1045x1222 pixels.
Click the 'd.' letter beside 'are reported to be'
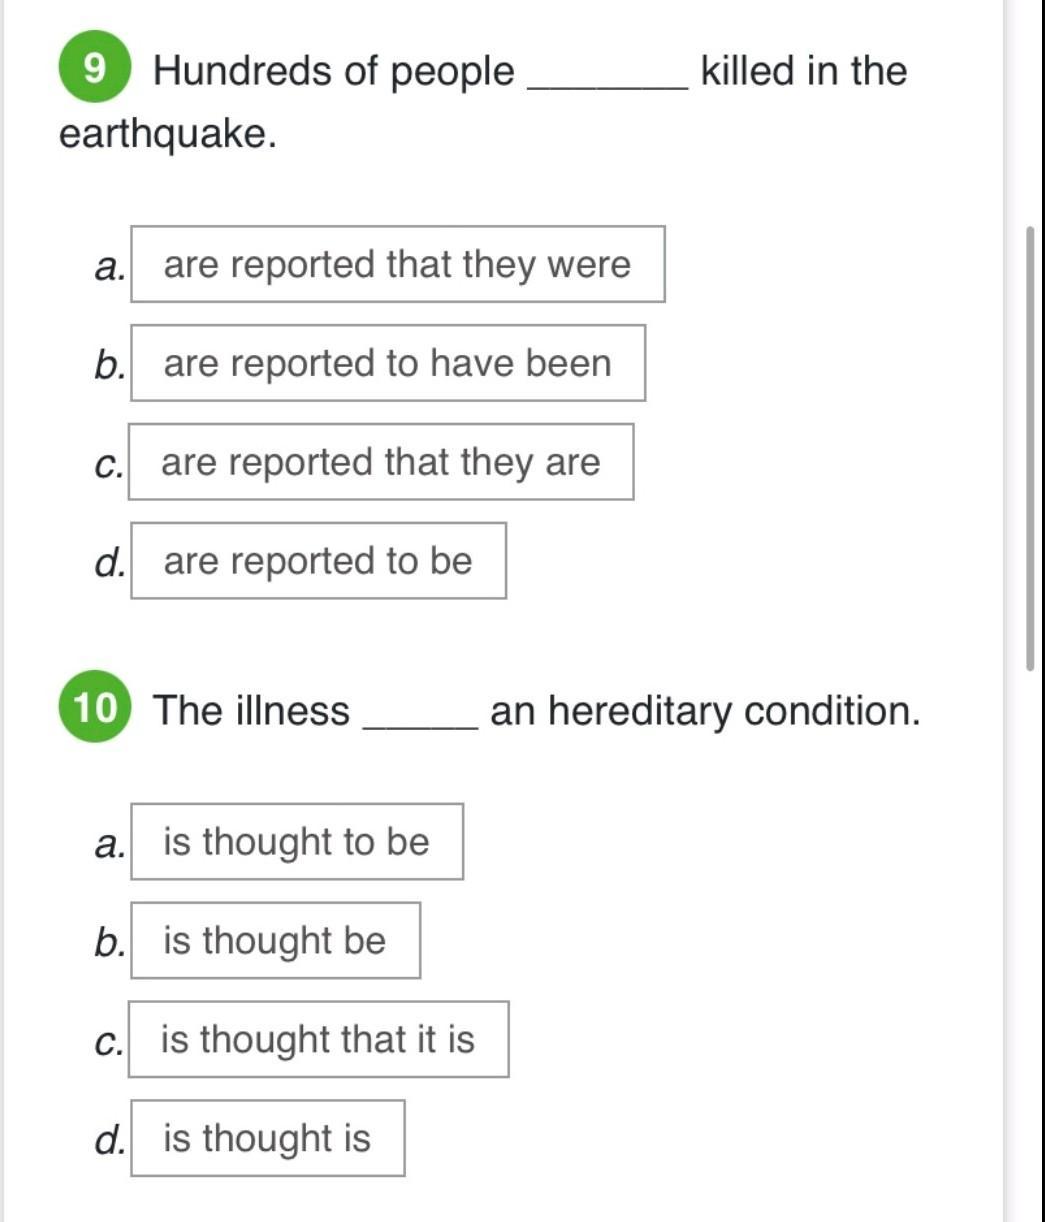[x=108, y=563]
